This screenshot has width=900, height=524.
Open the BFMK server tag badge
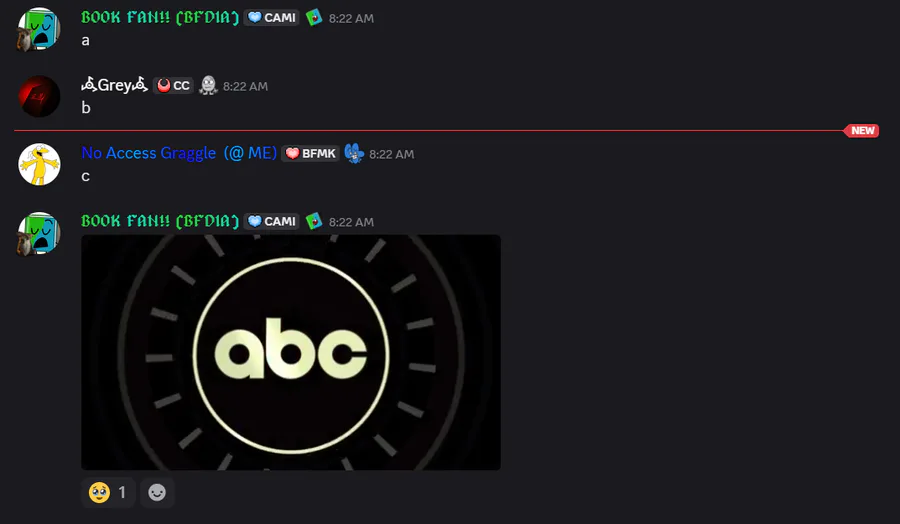[311, 153]
